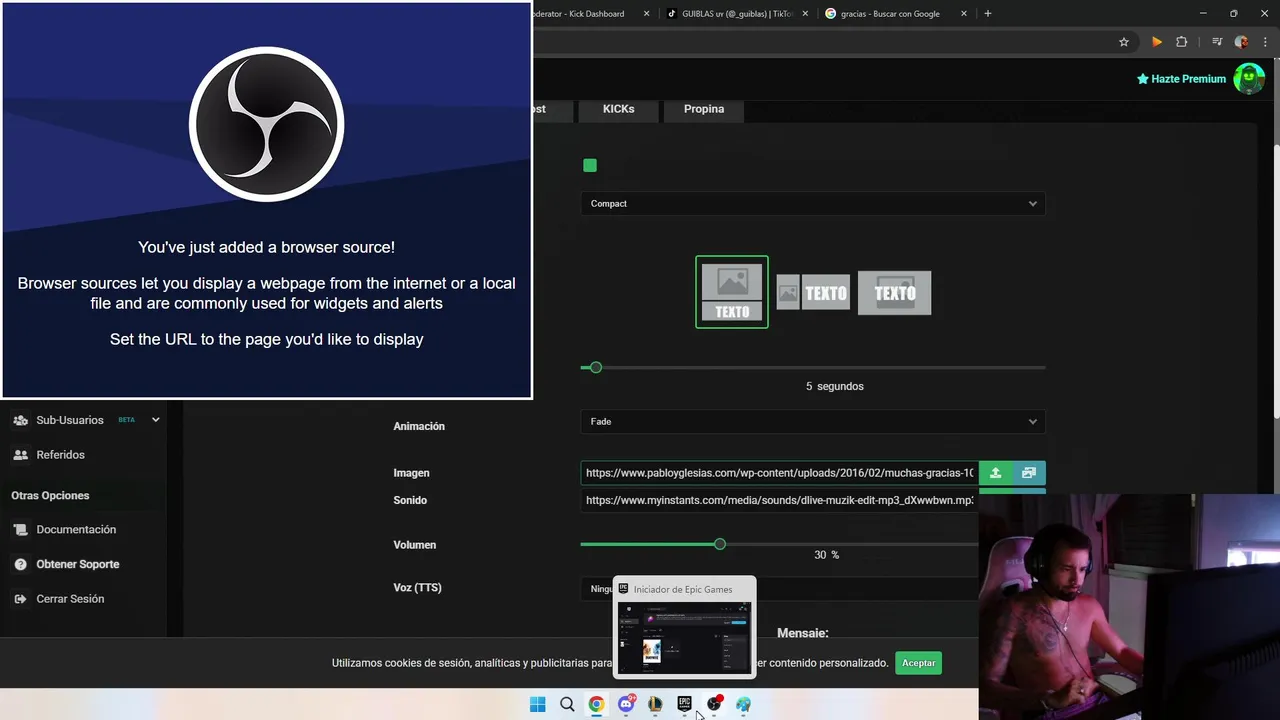
Task: Switch to Chrome from the taskbar
Action: coord(596,704)
